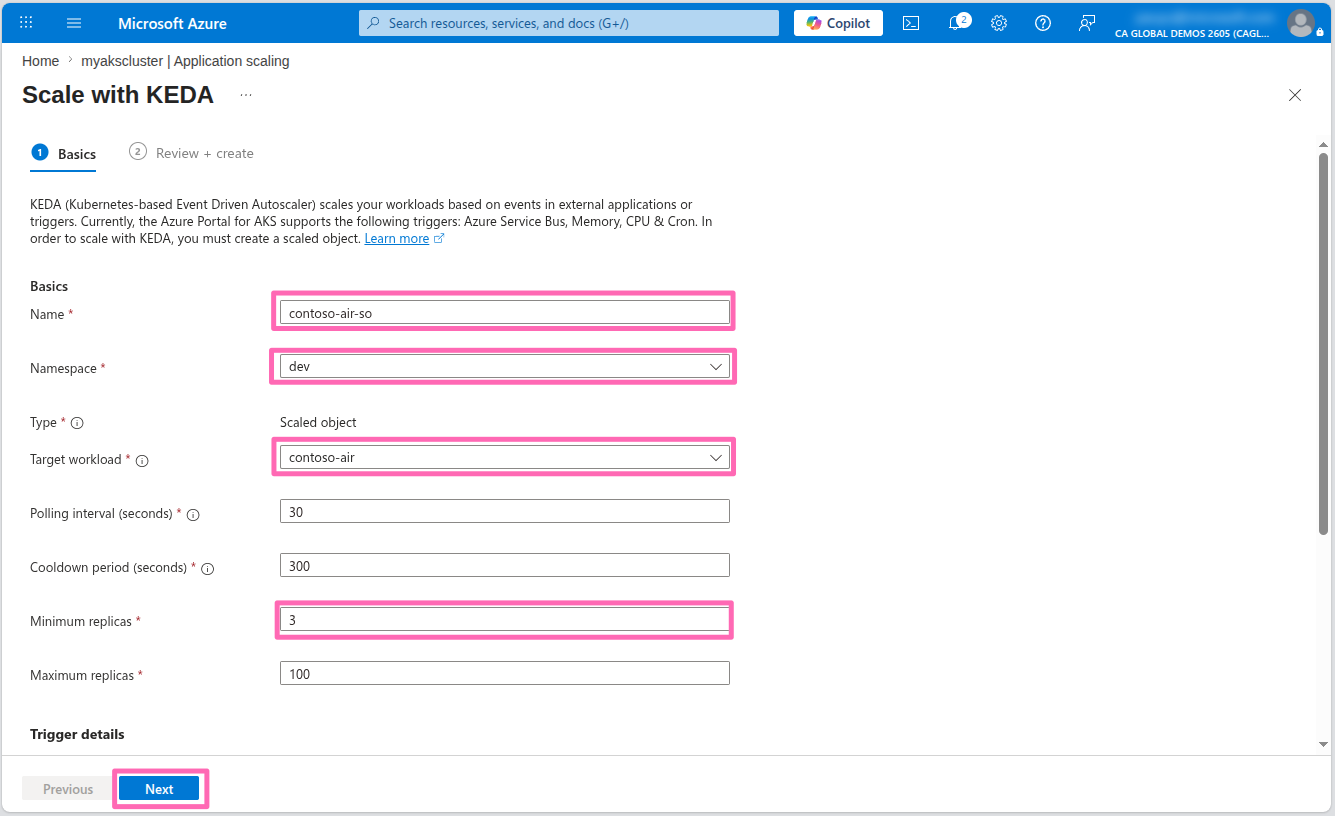This screenshot has height=816, width=1335.
Task: Open myakscluster Application scaling breadcrumb
Action: (185, 61)
